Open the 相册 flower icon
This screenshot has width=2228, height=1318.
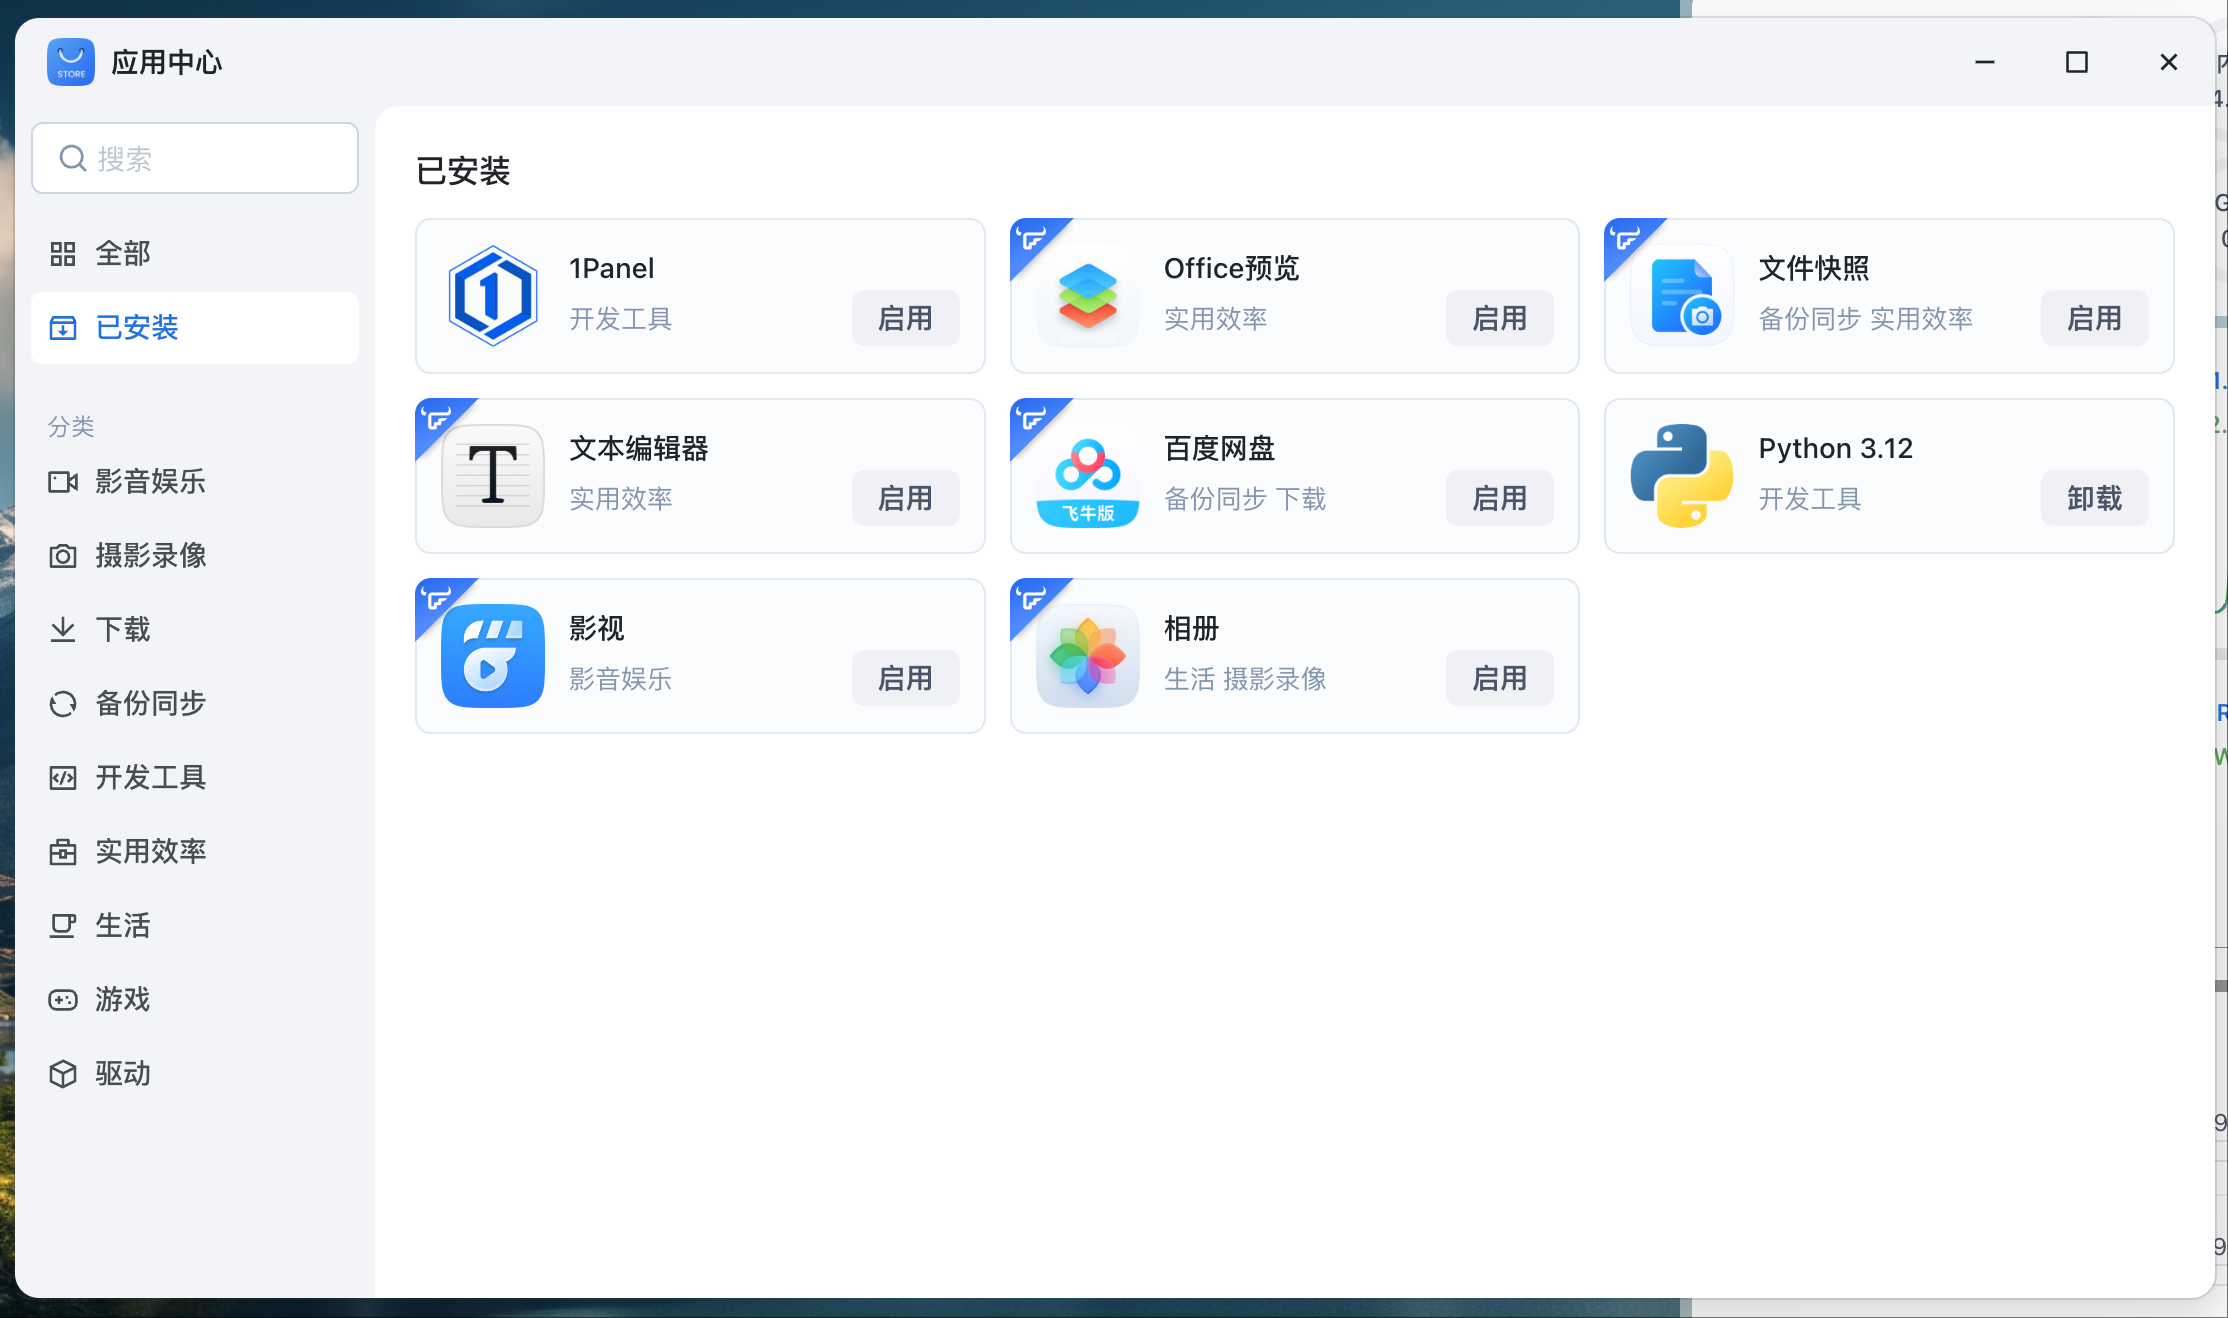pyautogui.click(x=1087, y=656)
